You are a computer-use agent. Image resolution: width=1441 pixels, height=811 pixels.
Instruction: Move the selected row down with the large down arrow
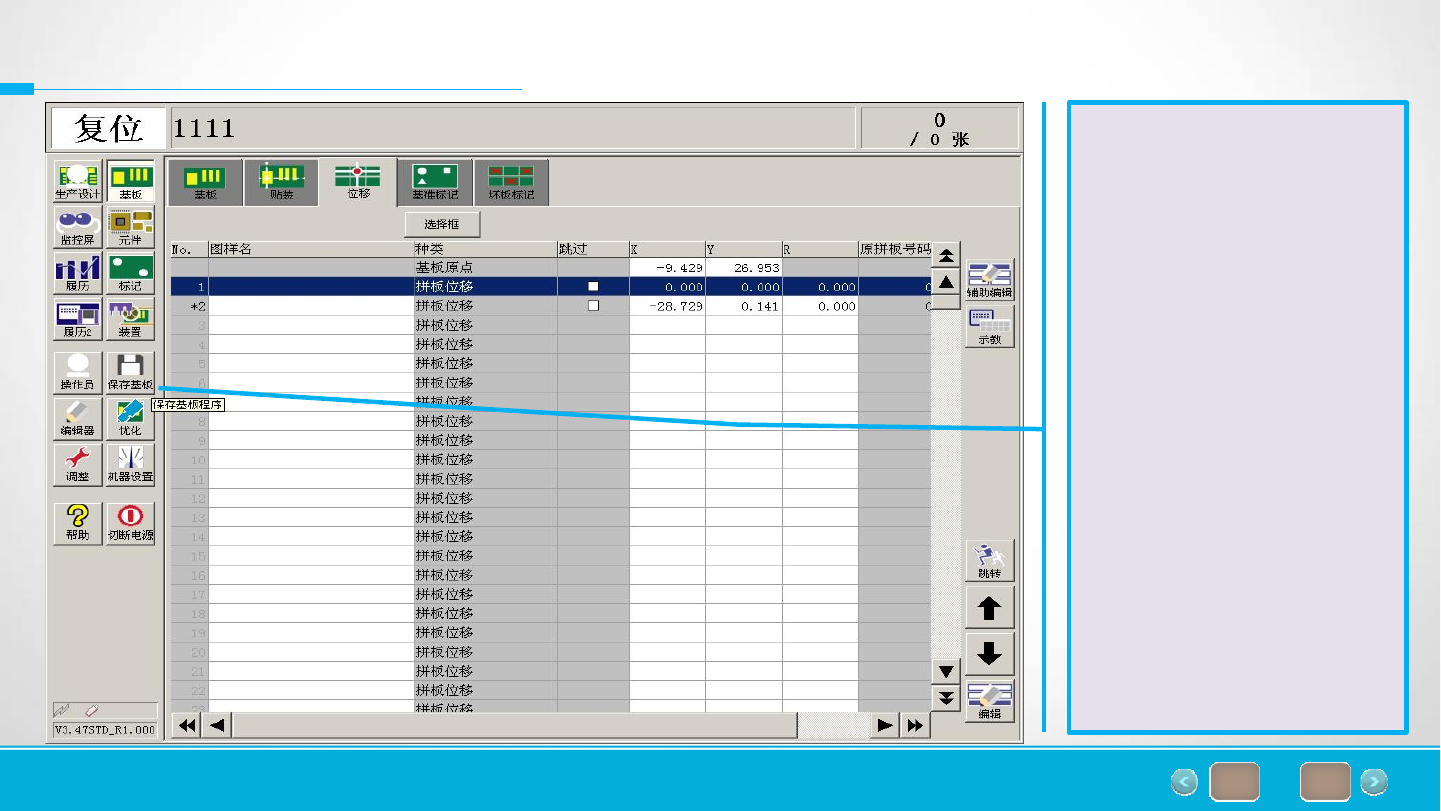pos(990,654)
